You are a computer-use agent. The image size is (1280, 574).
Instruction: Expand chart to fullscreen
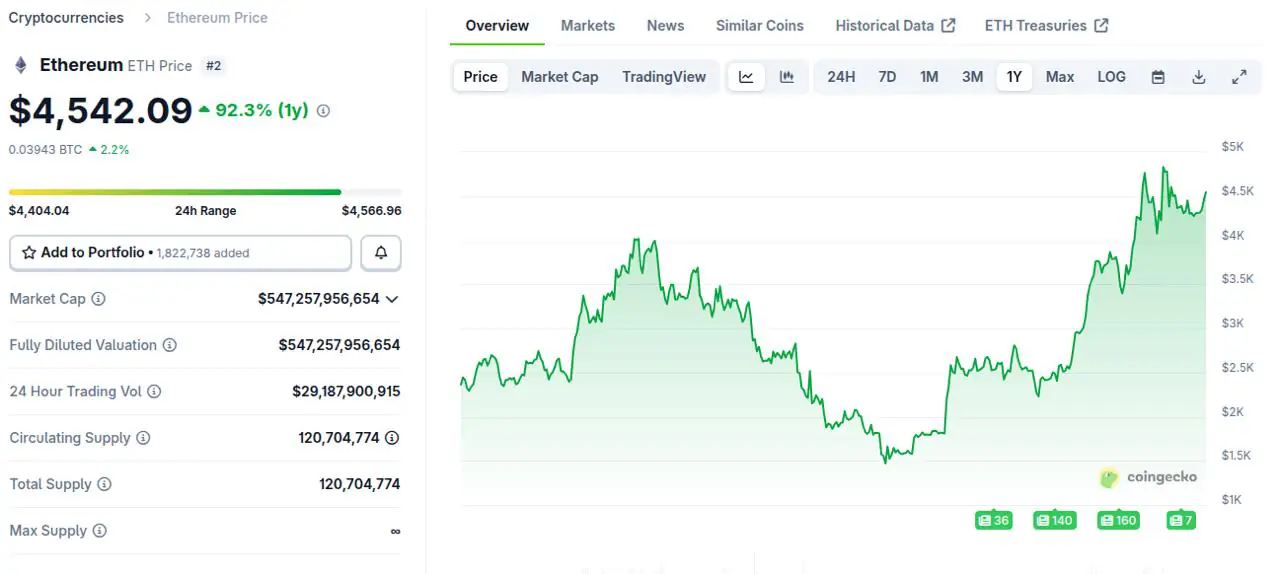[1239, 77]
